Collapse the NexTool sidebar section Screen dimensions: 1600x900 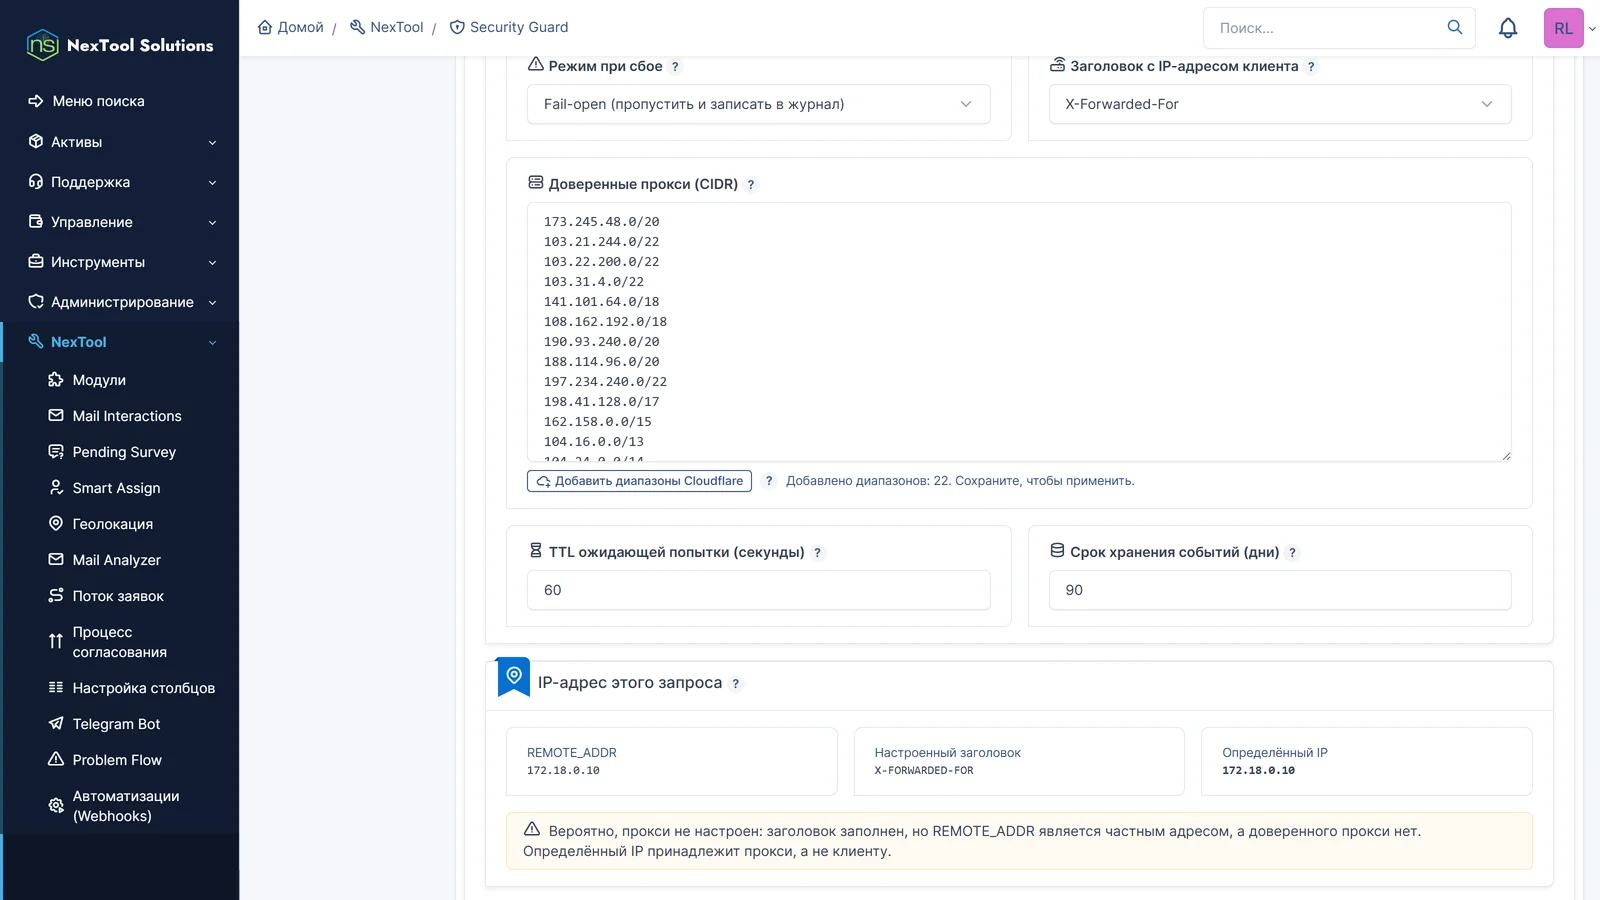click(x=120, y=342)
